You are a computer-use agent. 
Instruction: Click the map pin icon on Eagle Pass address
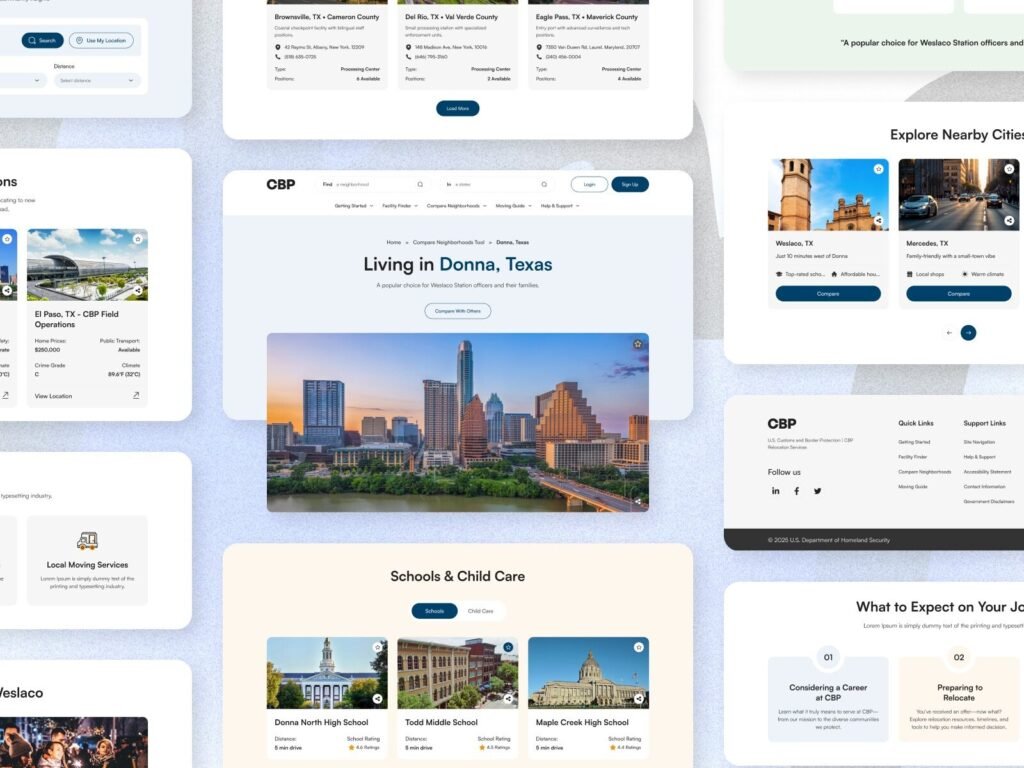pos(539,47)
